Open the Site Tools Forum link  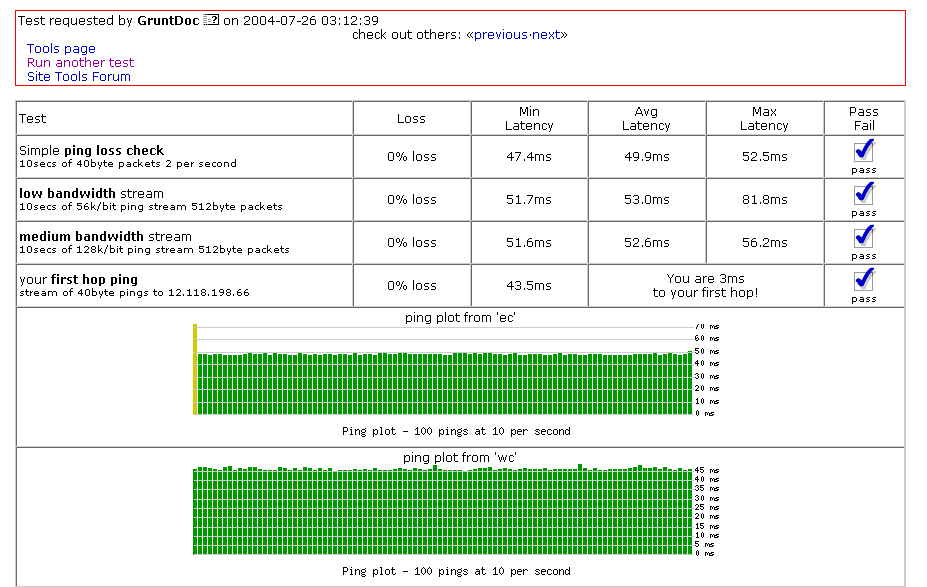click(x=79, y=77)
